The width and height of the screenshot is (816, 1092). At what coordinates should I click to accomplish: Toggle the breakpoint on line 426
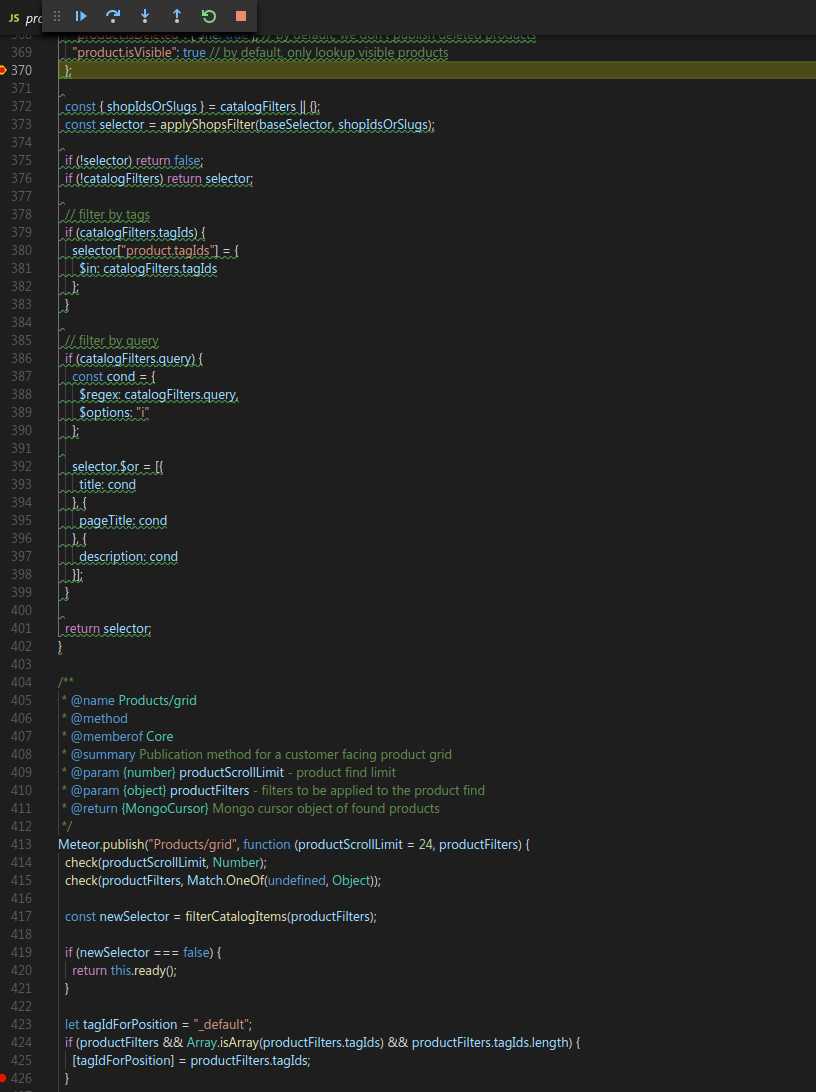pyautogui.click(x=3, y=1079)
